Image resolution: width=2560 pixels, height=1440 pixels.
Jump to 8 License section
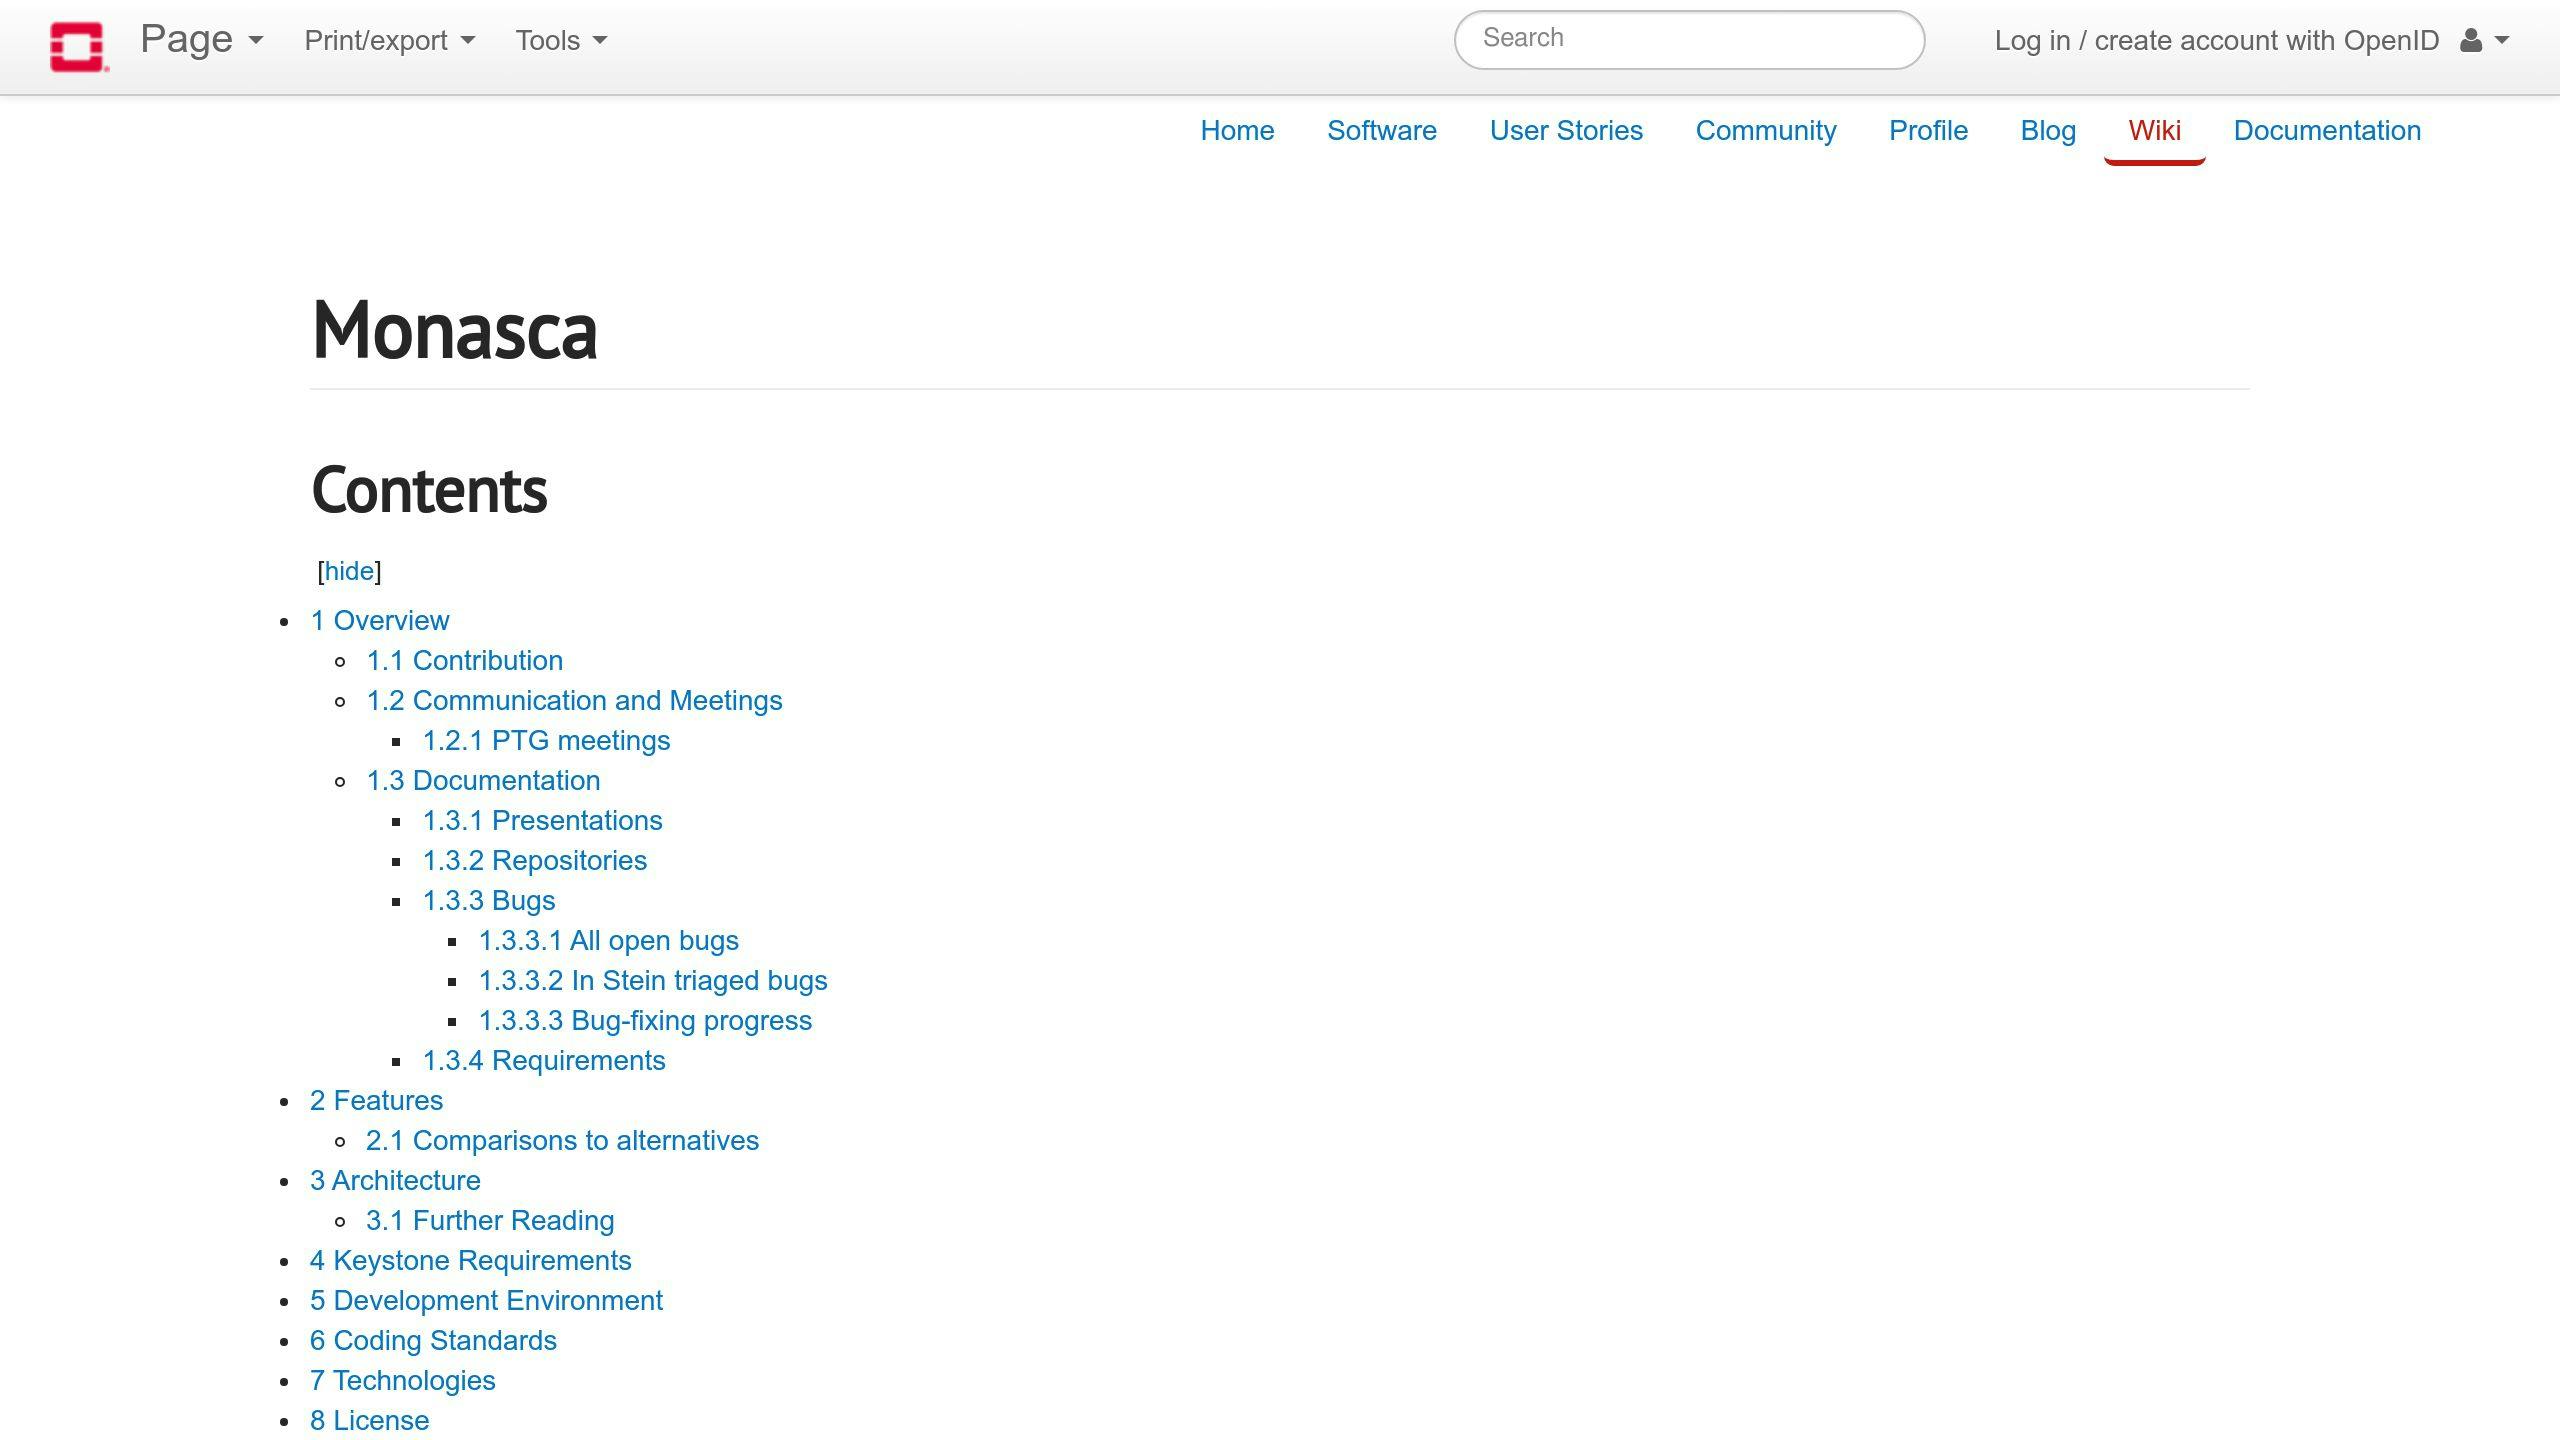click(369, 1421)
